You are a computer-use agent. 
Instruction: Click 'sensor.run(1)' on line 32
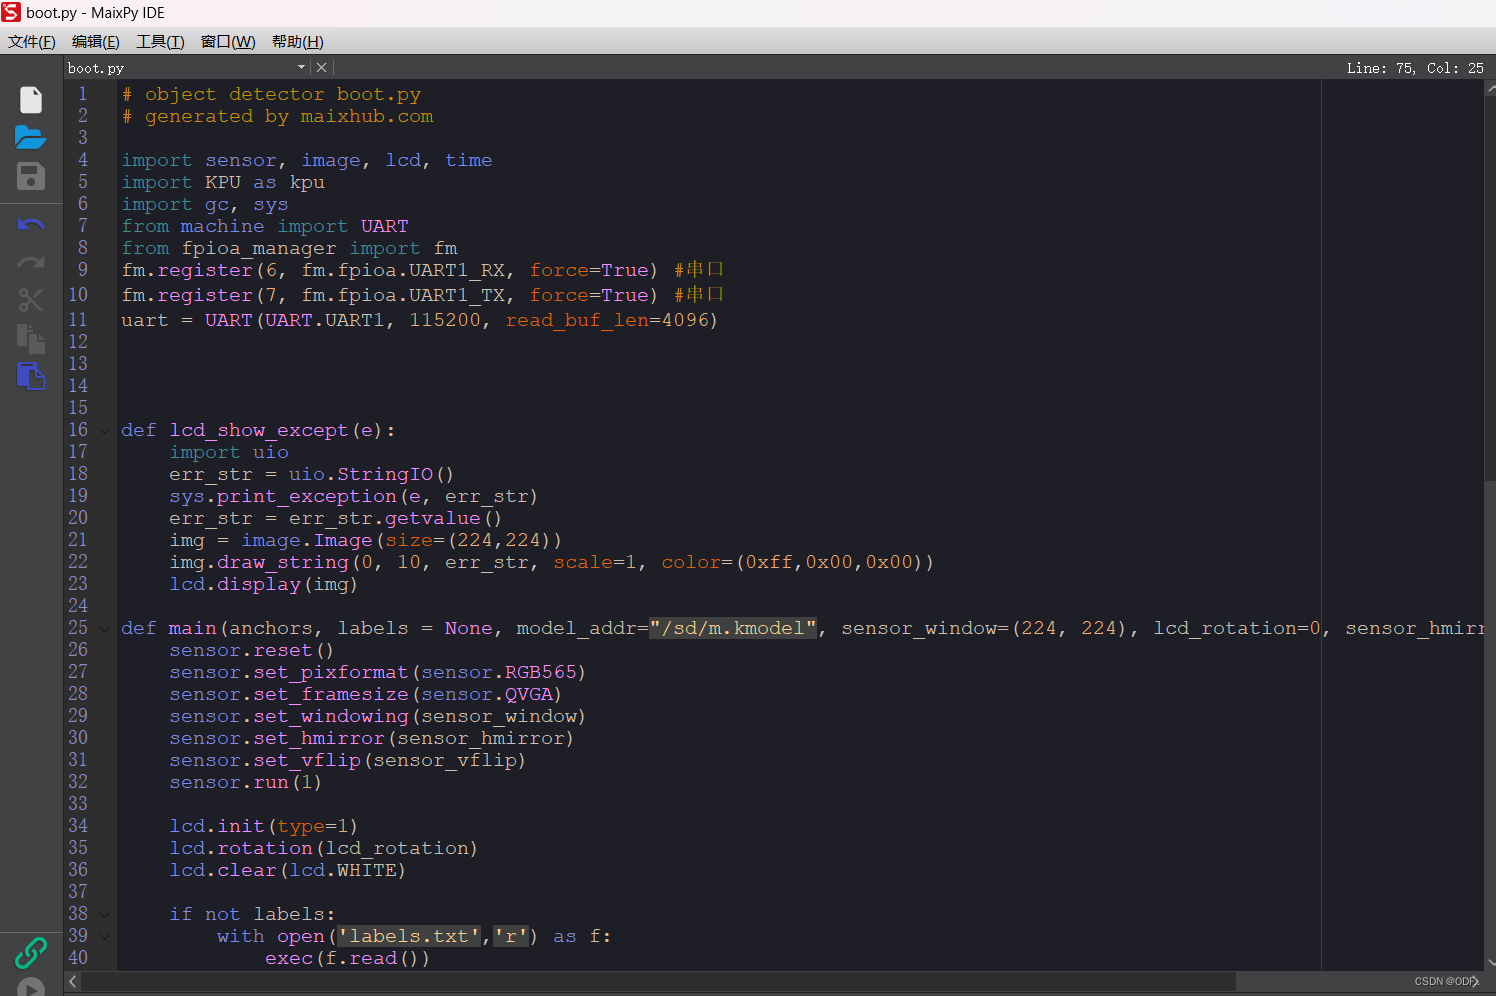point(245,782)
